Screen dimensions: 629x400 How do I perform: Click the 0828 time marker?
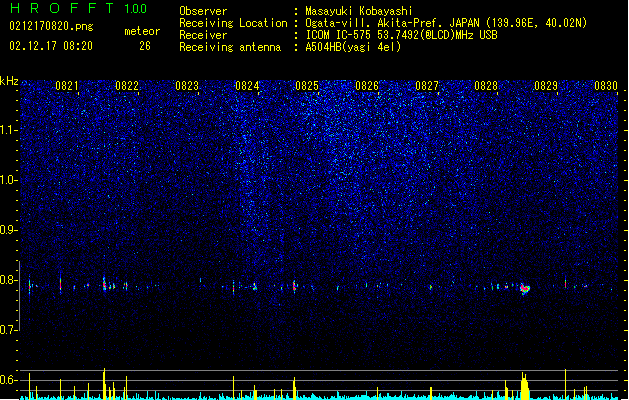486,86
